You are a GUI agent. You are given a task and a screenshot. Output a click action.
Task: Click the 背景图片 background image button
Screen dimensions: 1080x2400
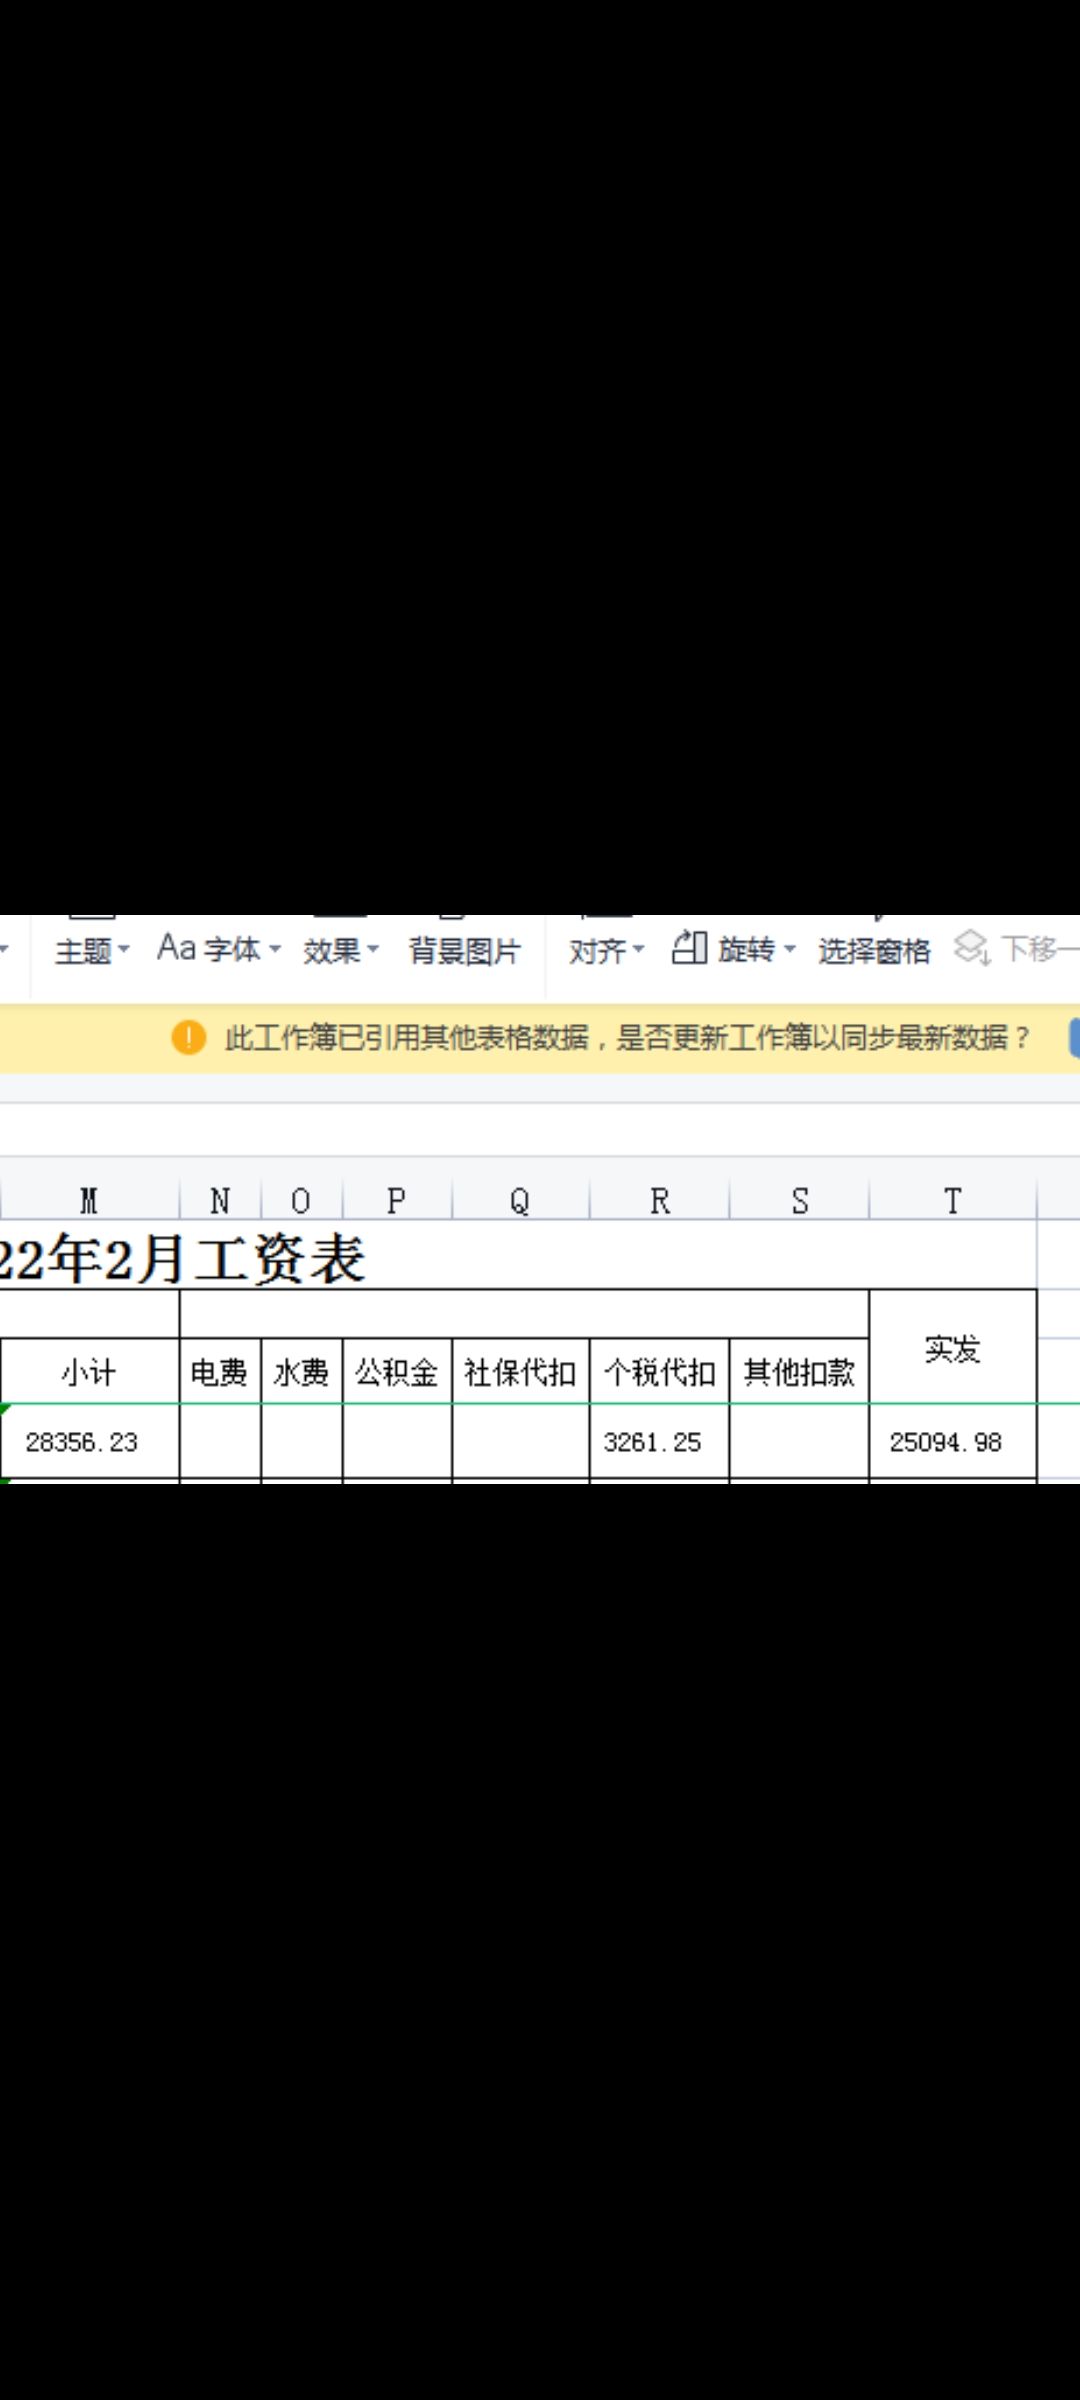tap(464, 950)
